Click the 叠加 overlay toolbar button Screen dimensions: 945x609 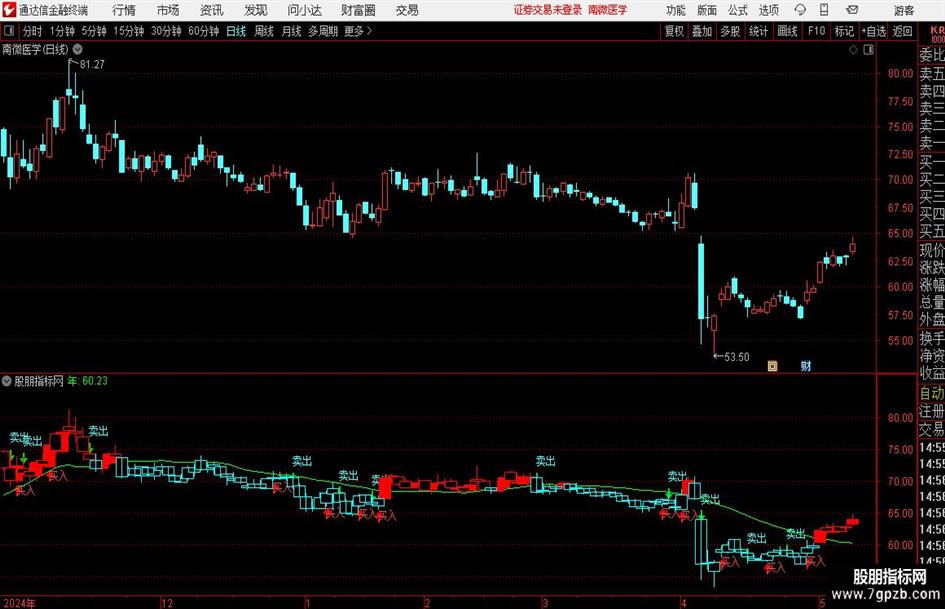[702, 31]
